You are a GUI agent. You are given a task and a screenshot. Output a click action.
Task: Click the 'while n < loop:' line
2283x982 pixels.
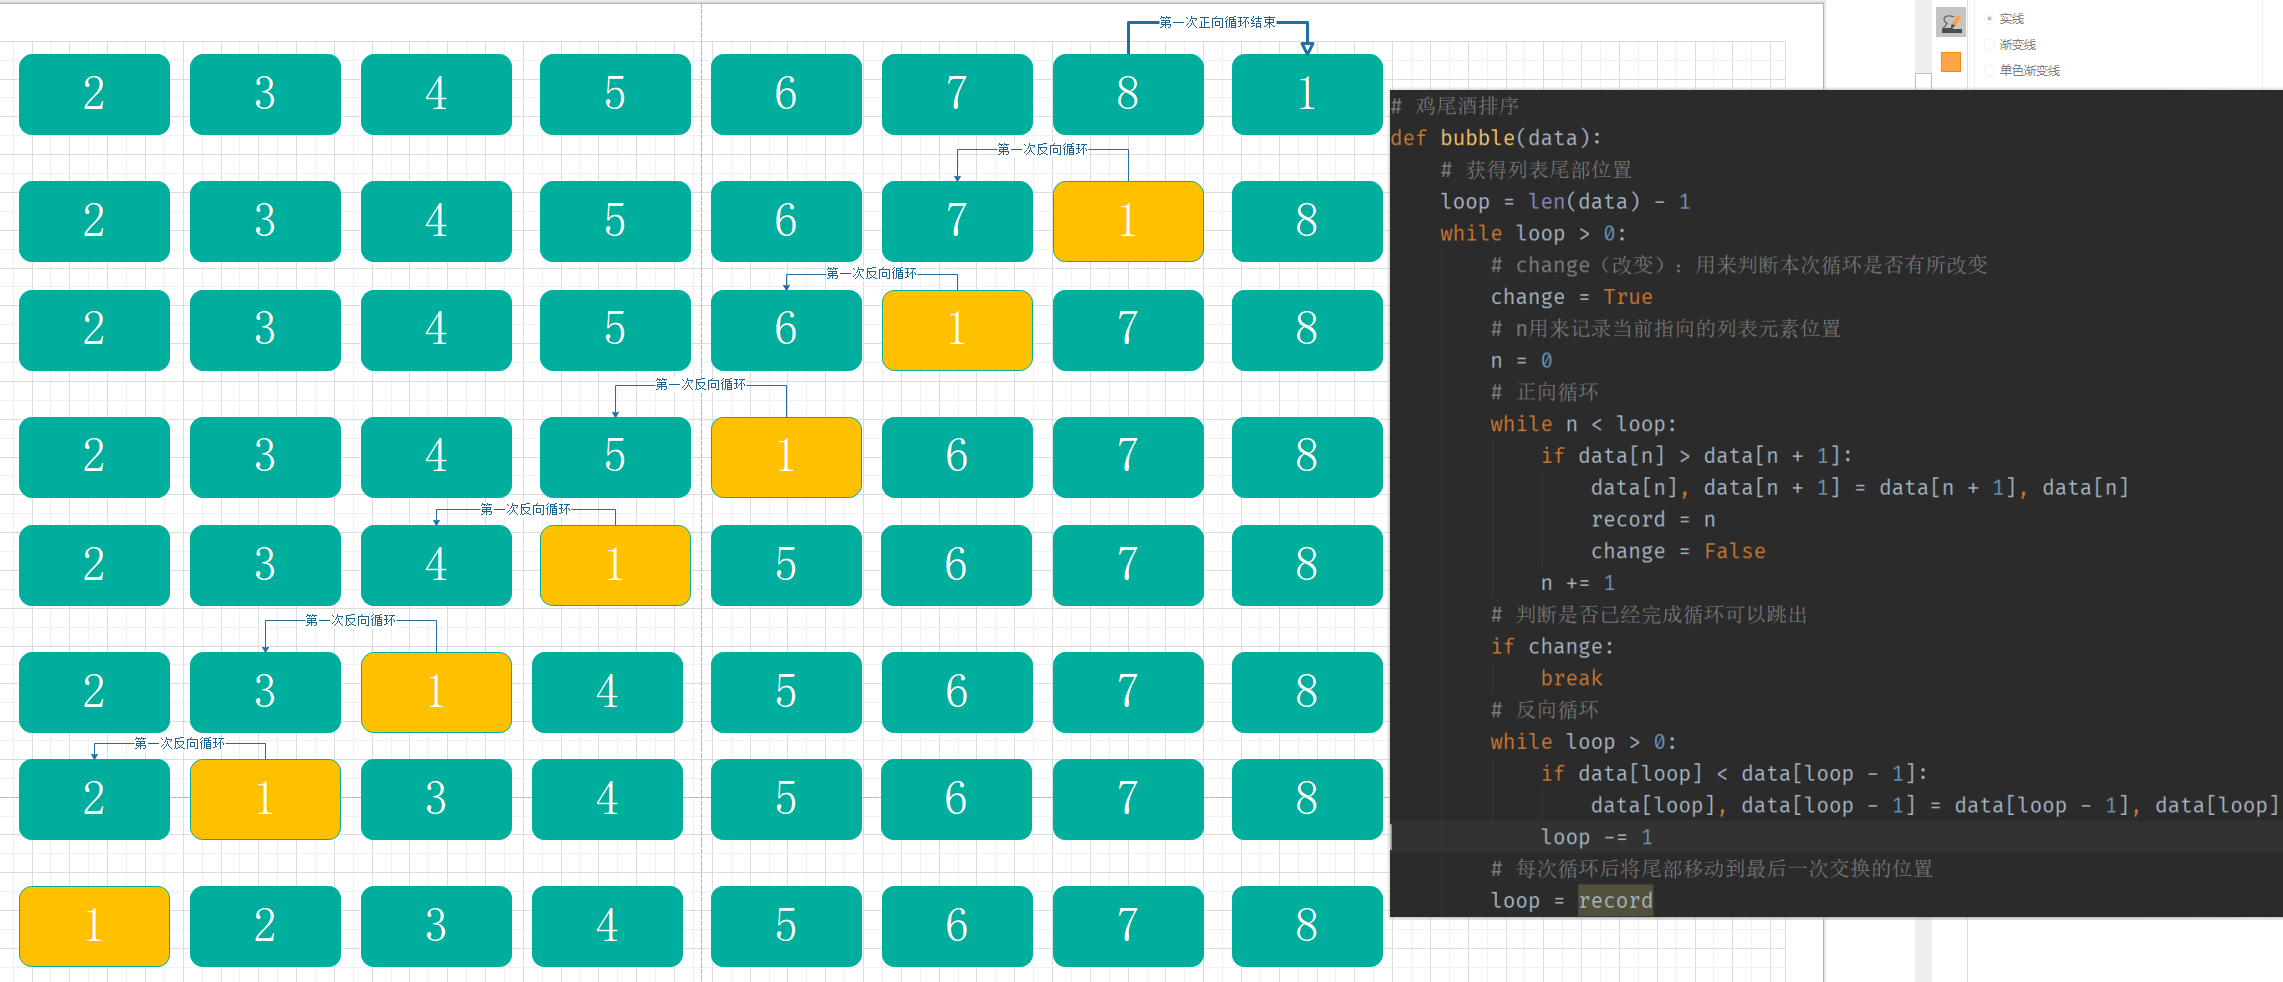1583,424
